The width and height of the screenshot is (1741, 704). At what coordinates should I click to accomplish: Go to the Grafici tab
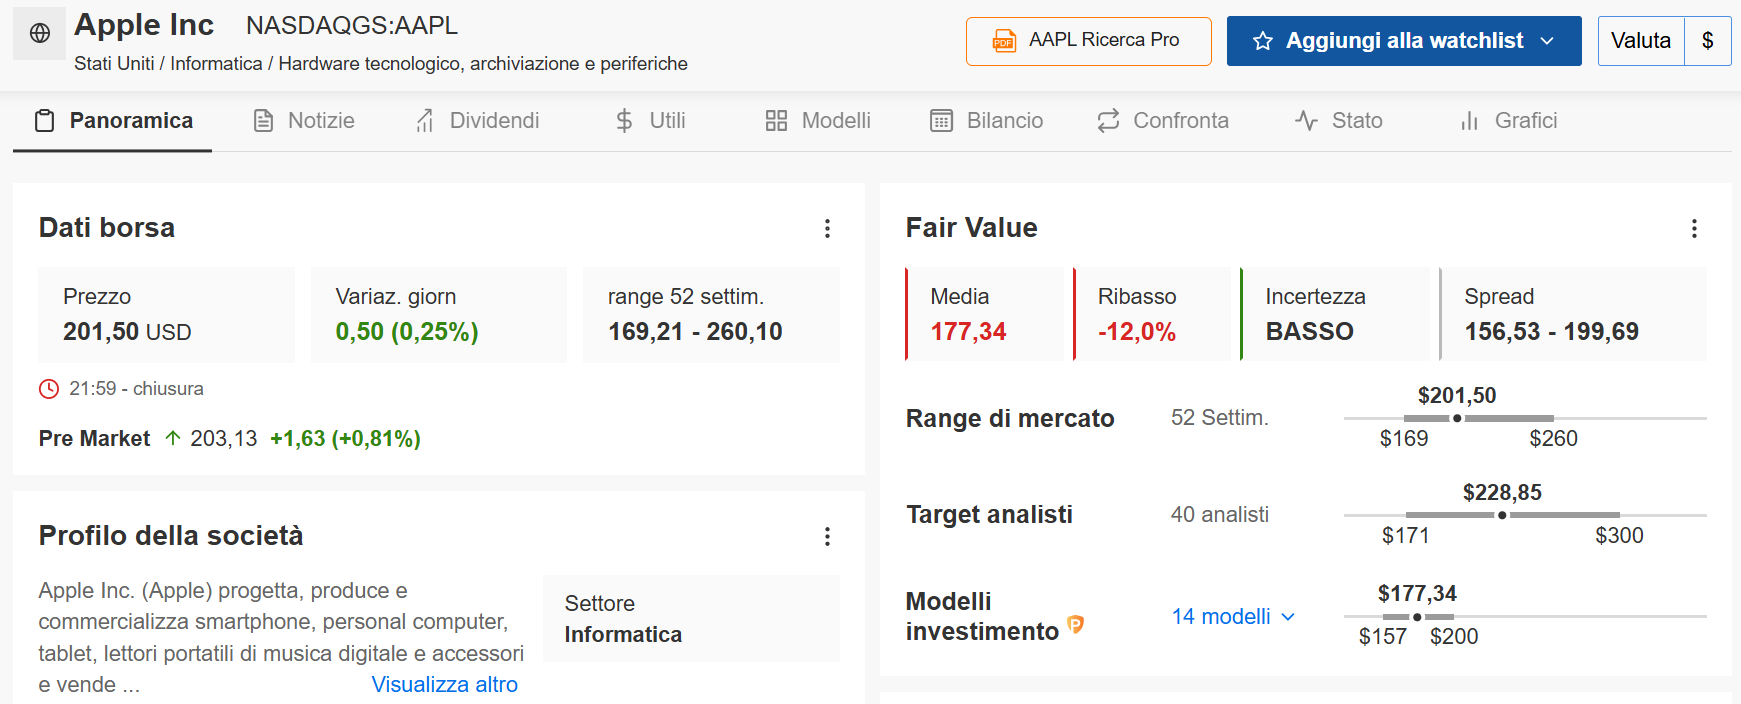click(x=1509, y=121)
